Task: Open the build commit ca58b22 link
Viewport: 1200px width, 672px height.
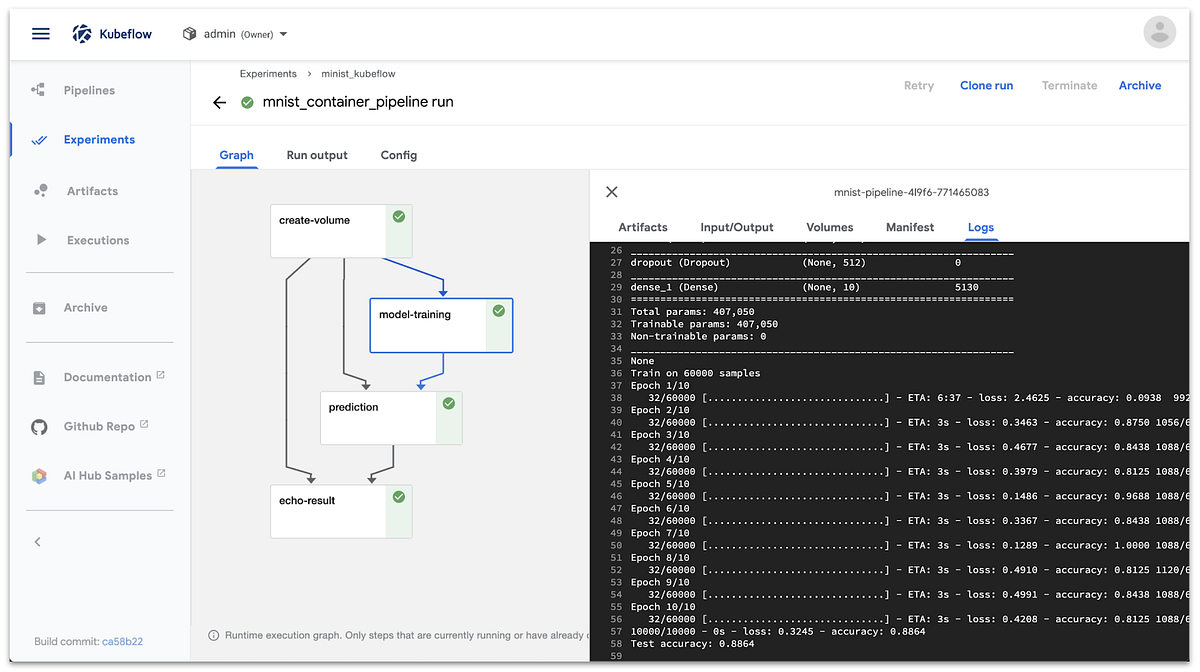Action: click(121, 642)
